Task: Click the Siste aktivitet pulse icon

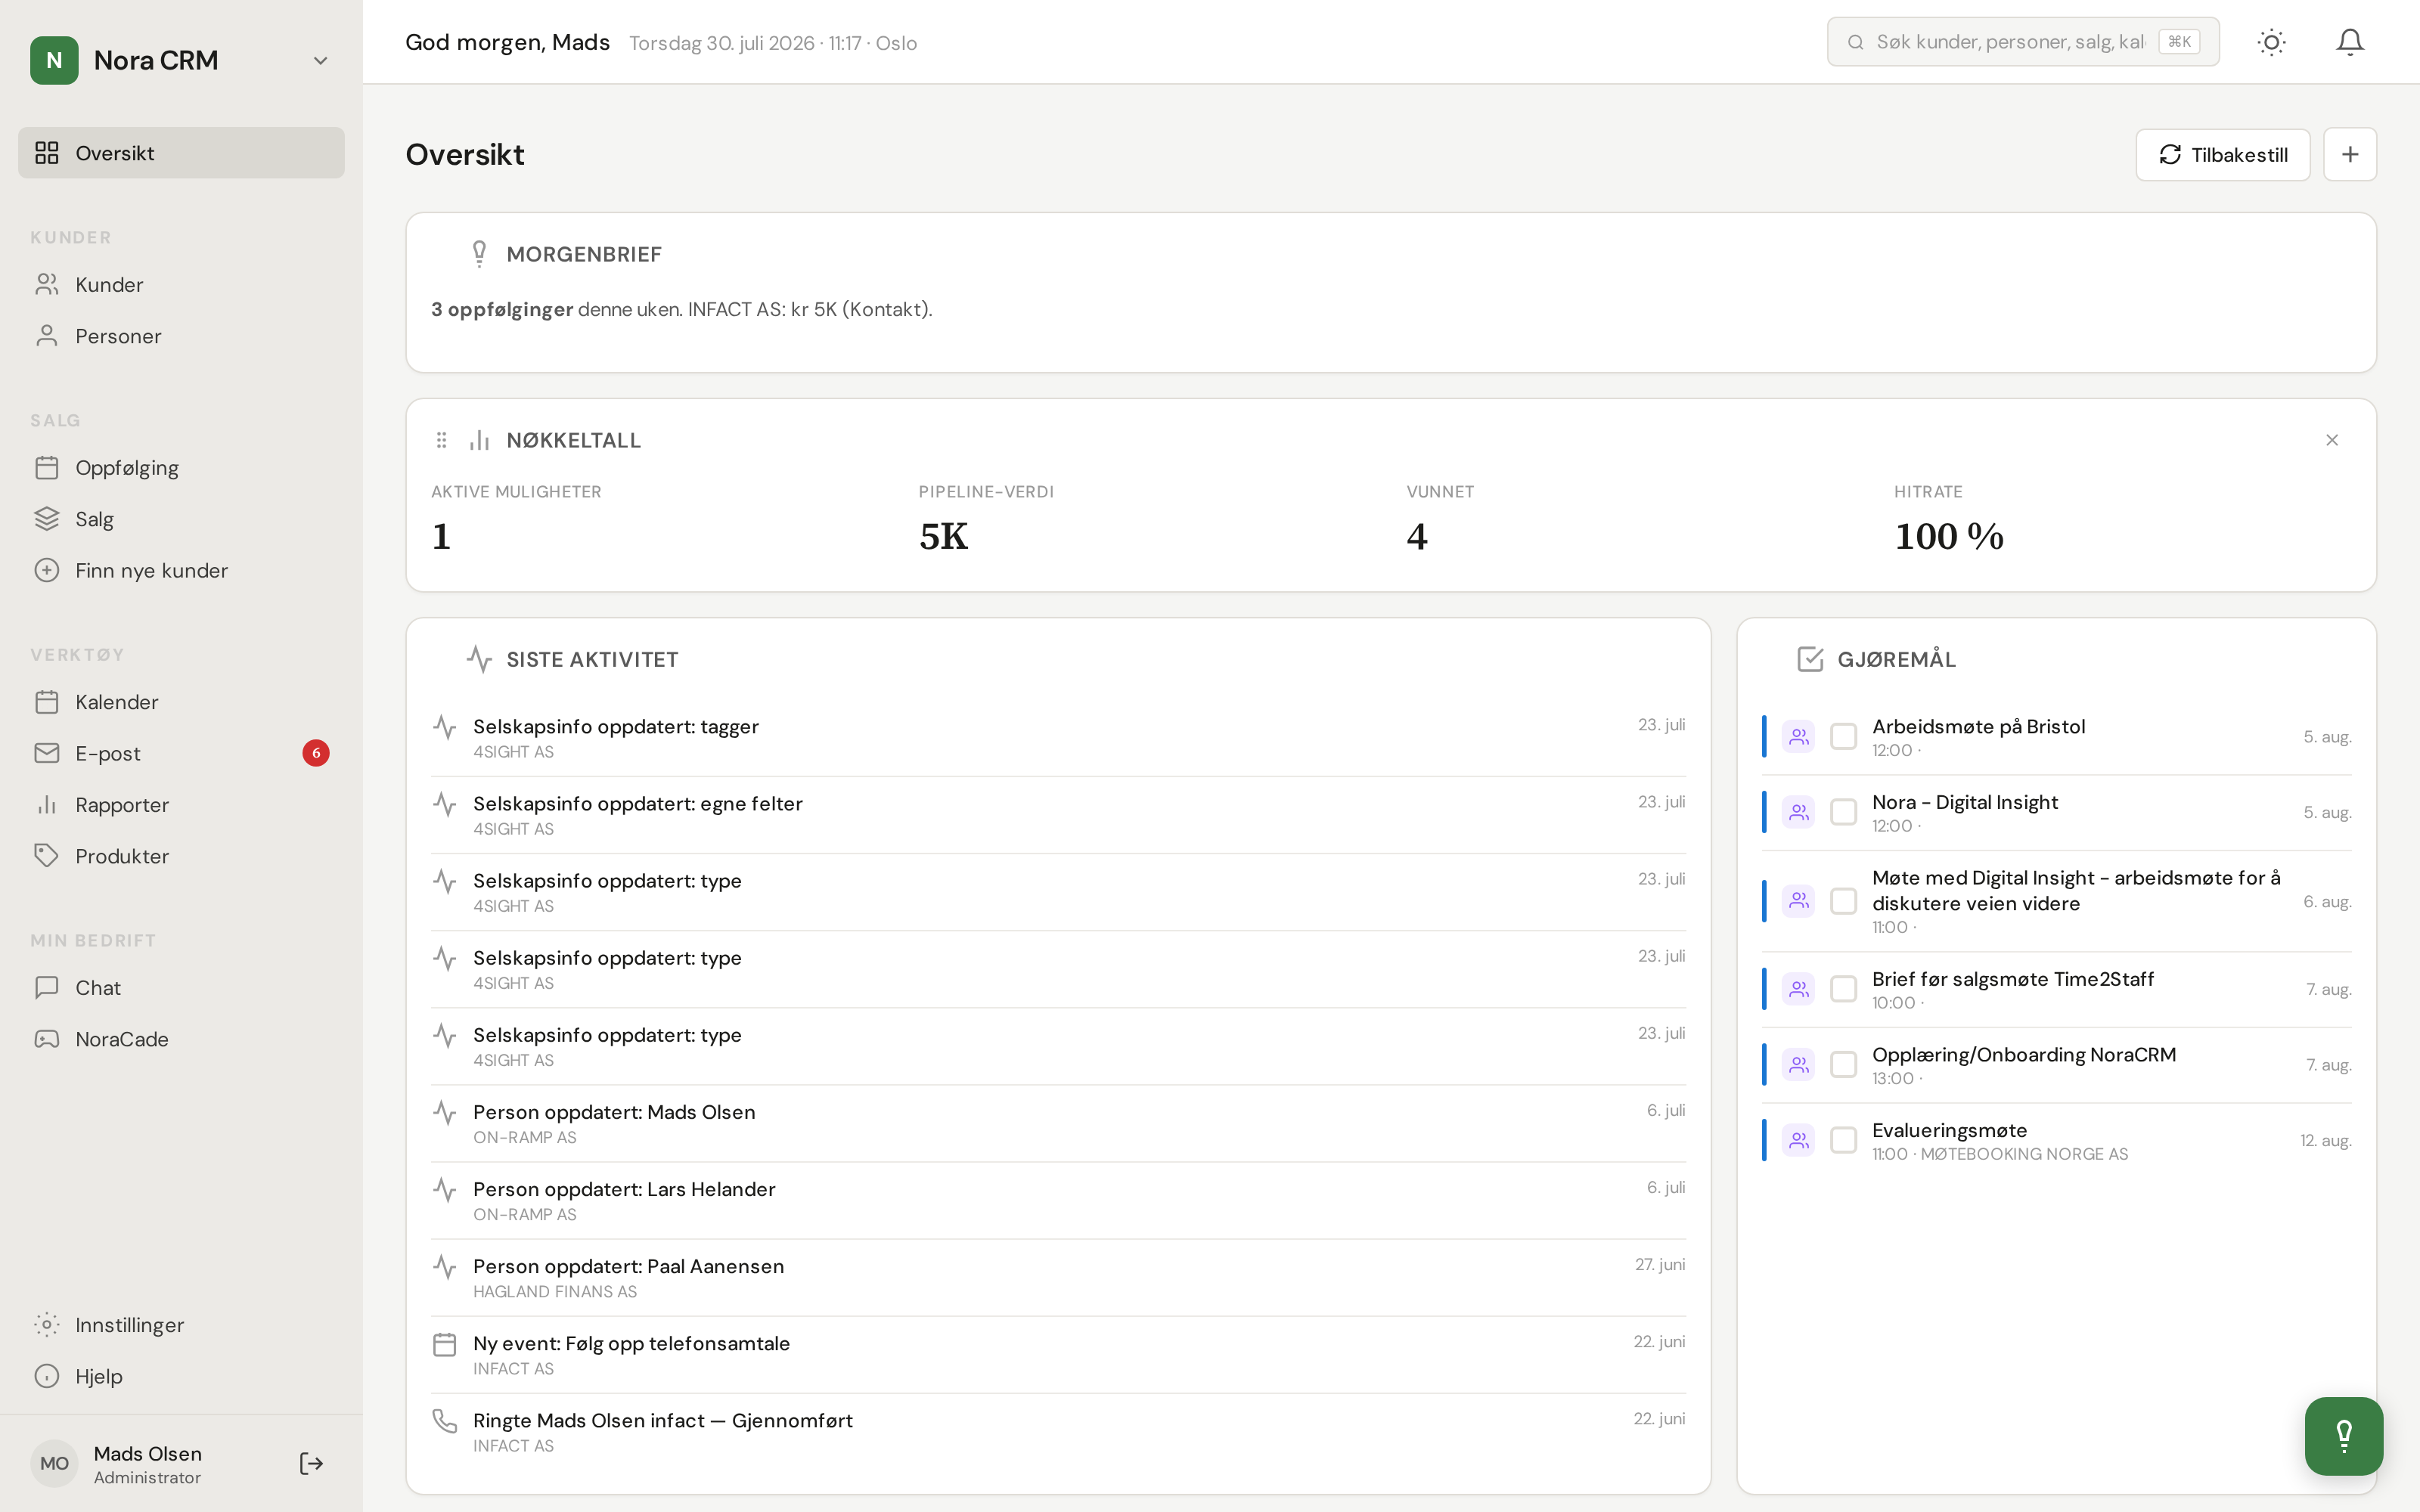Action: [x=479, y=659]
